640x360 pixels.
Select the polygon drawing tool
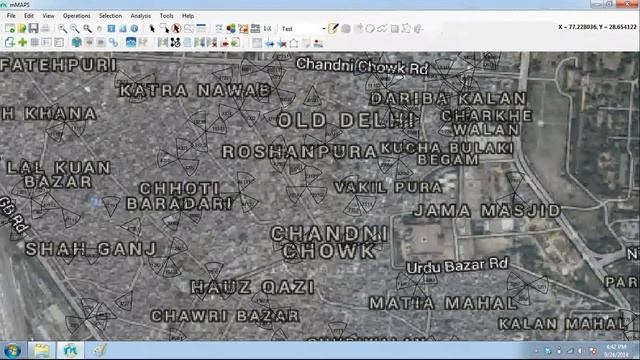(406, 29)
